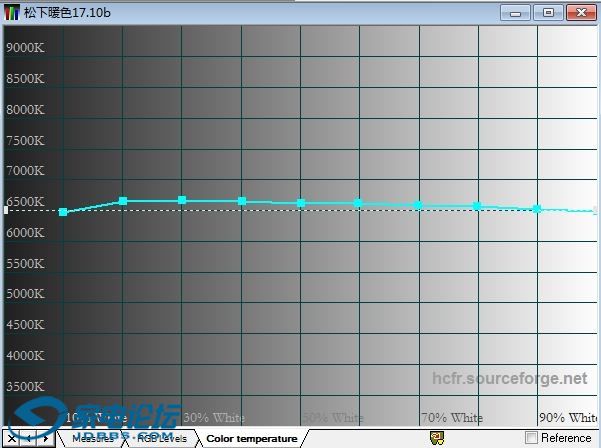Maximize the color temperature window
This screenshot has height=448, width=601.
(x=548, y=12)
